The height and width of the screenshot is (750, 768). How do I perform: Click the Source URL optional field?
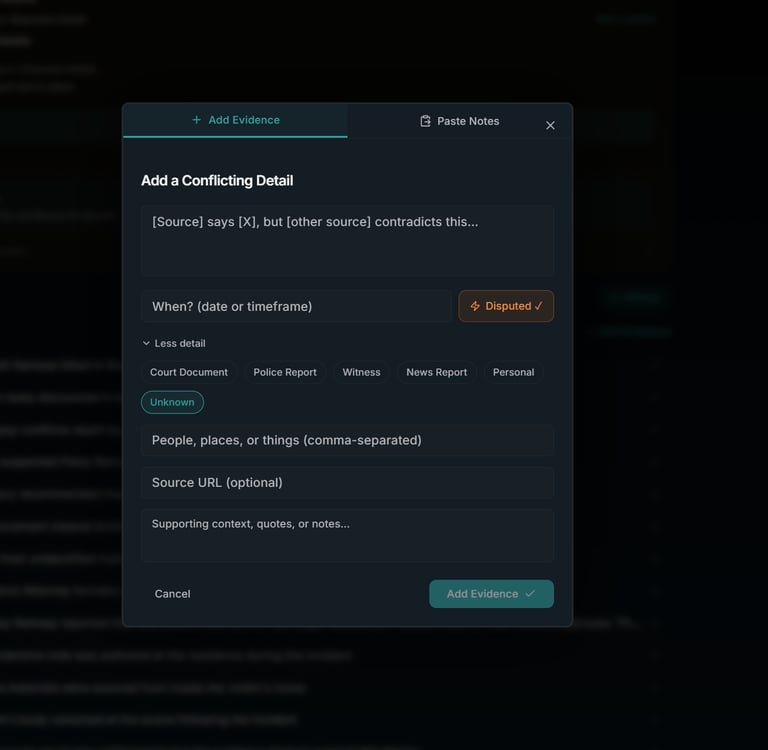(x=347, y=482)
